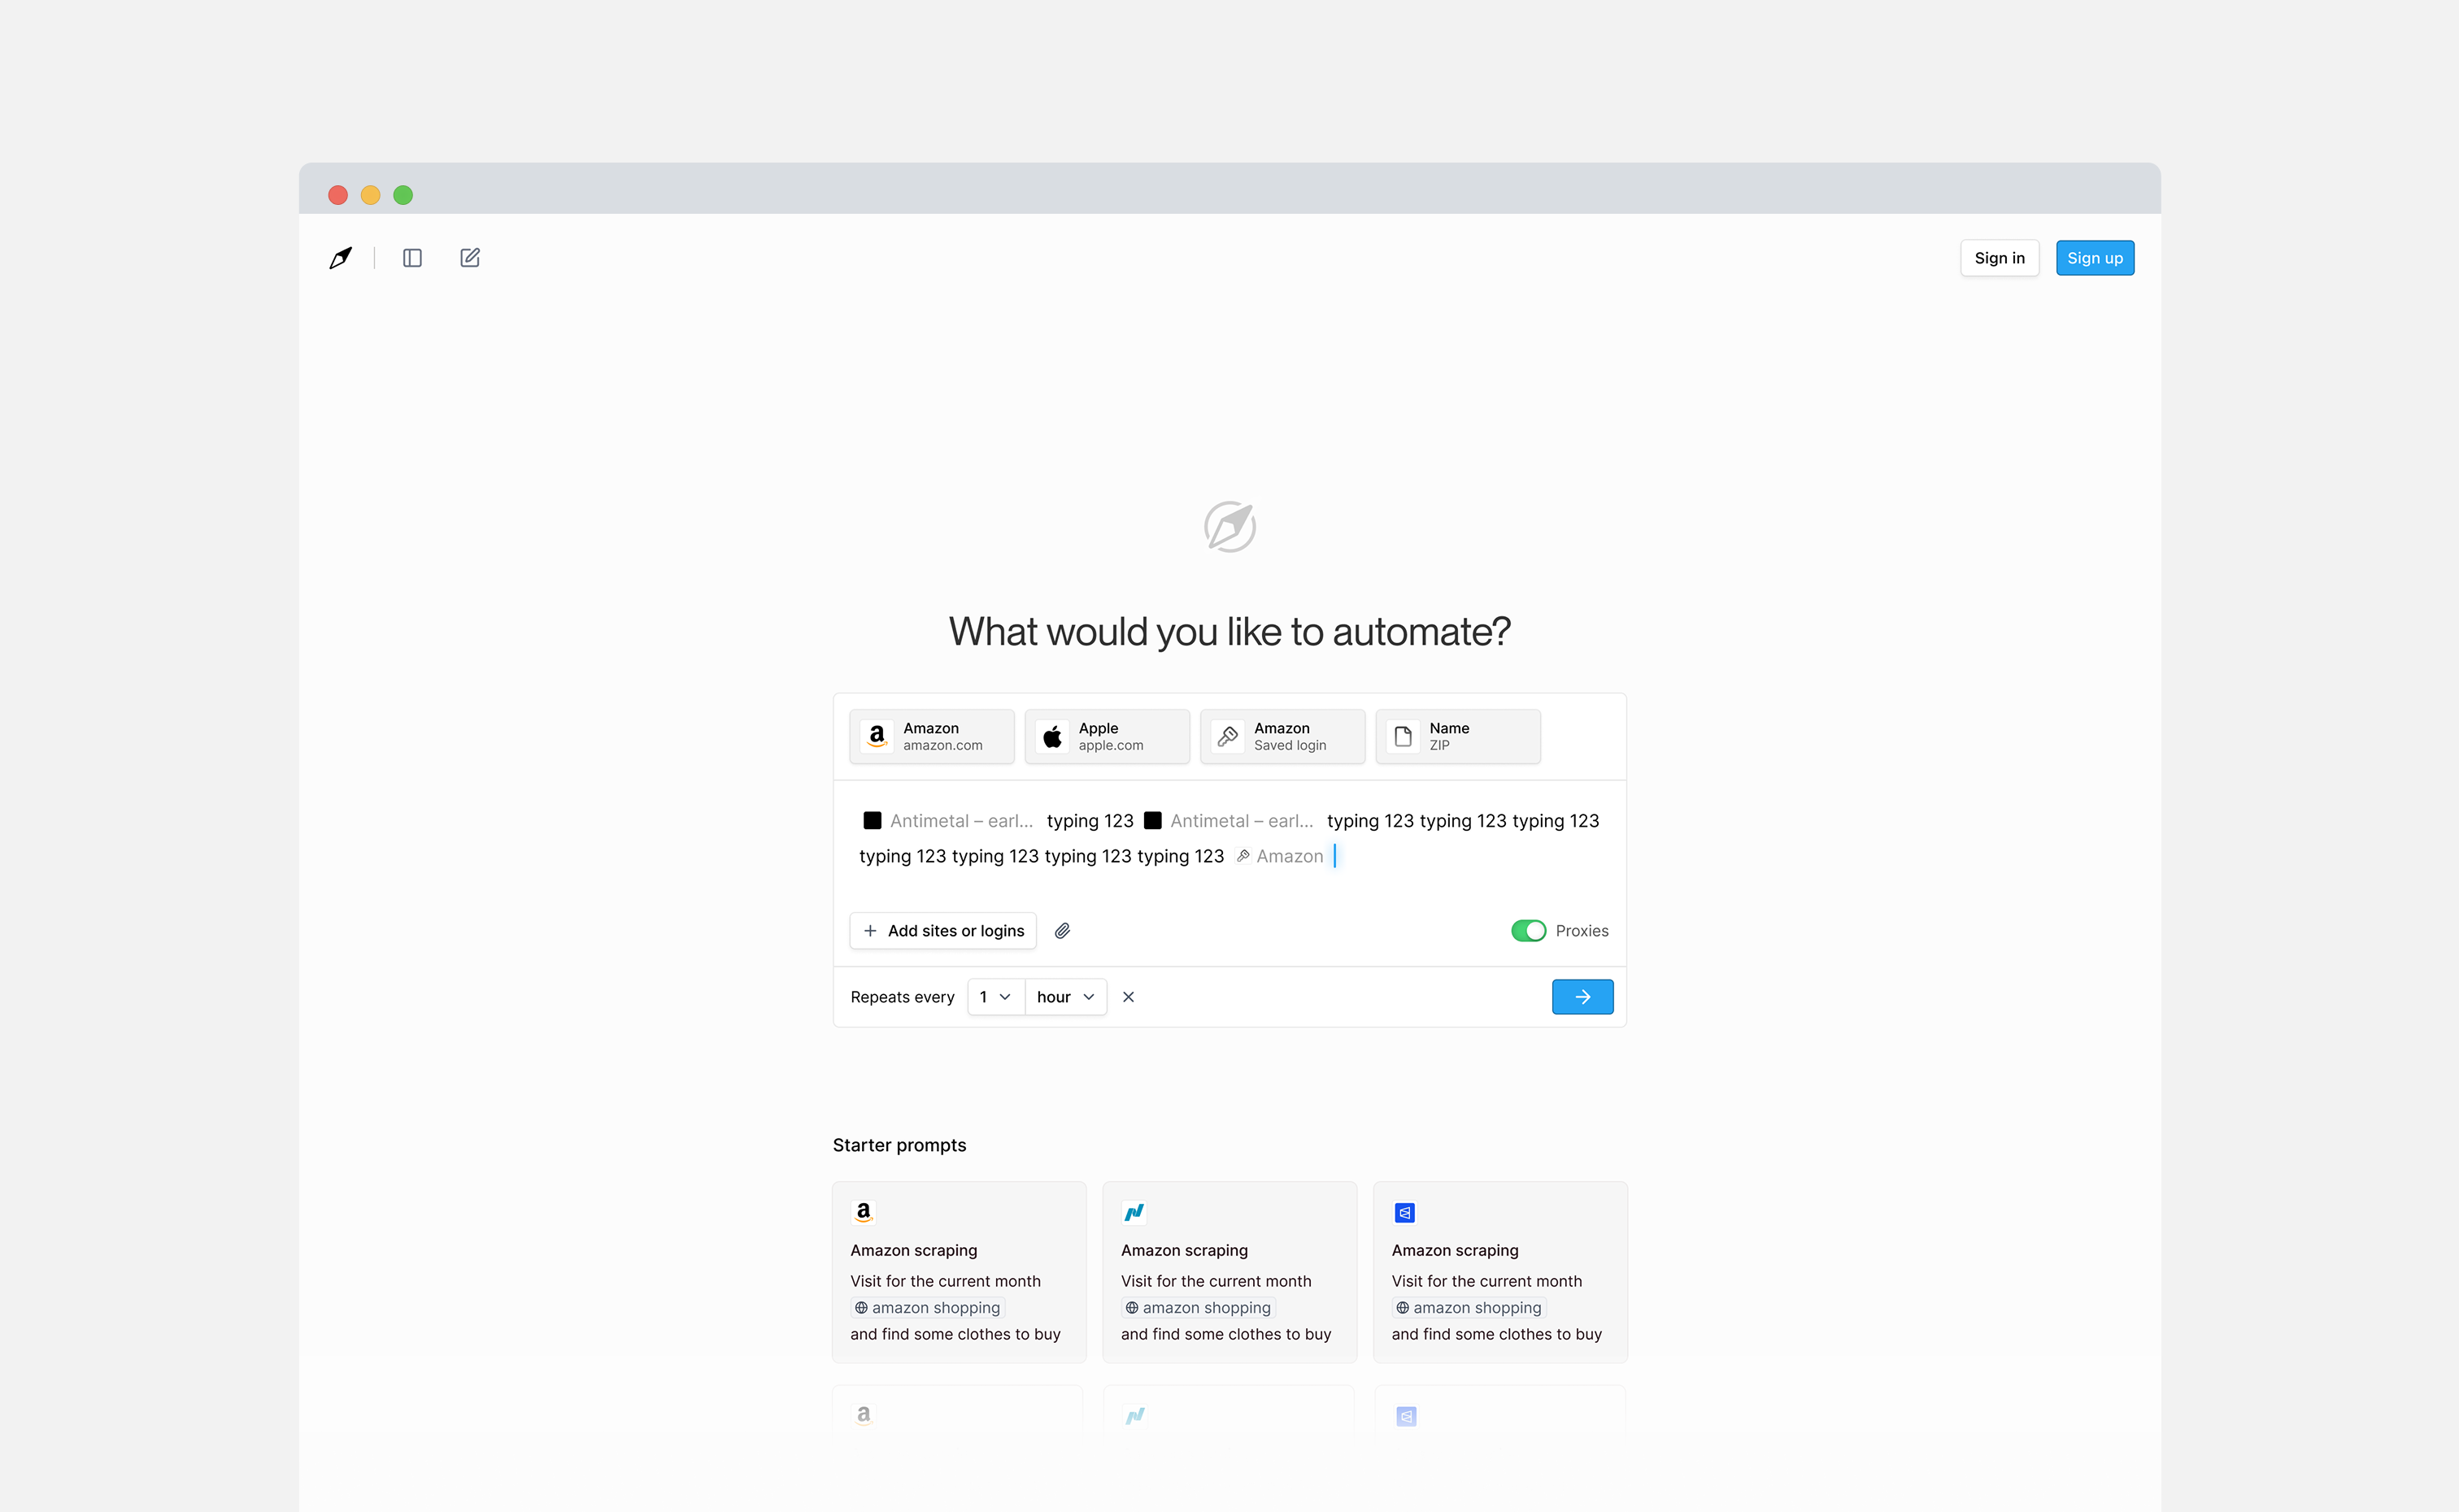Click the Amazon logo icon in site chip
Image resolution: width=2459 pixels, height=1512 pixels.
click(877, 737)
